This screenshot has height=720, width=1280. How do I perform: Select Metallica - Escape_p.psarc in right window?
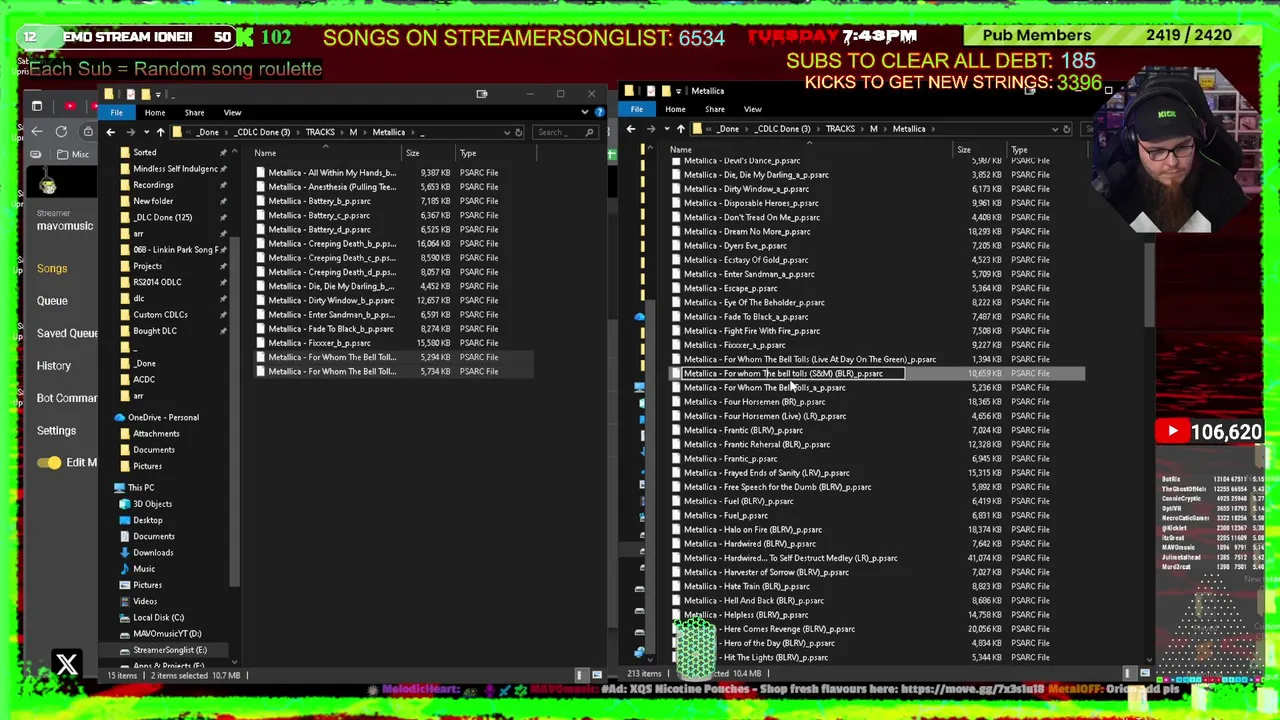click(730, 288)
